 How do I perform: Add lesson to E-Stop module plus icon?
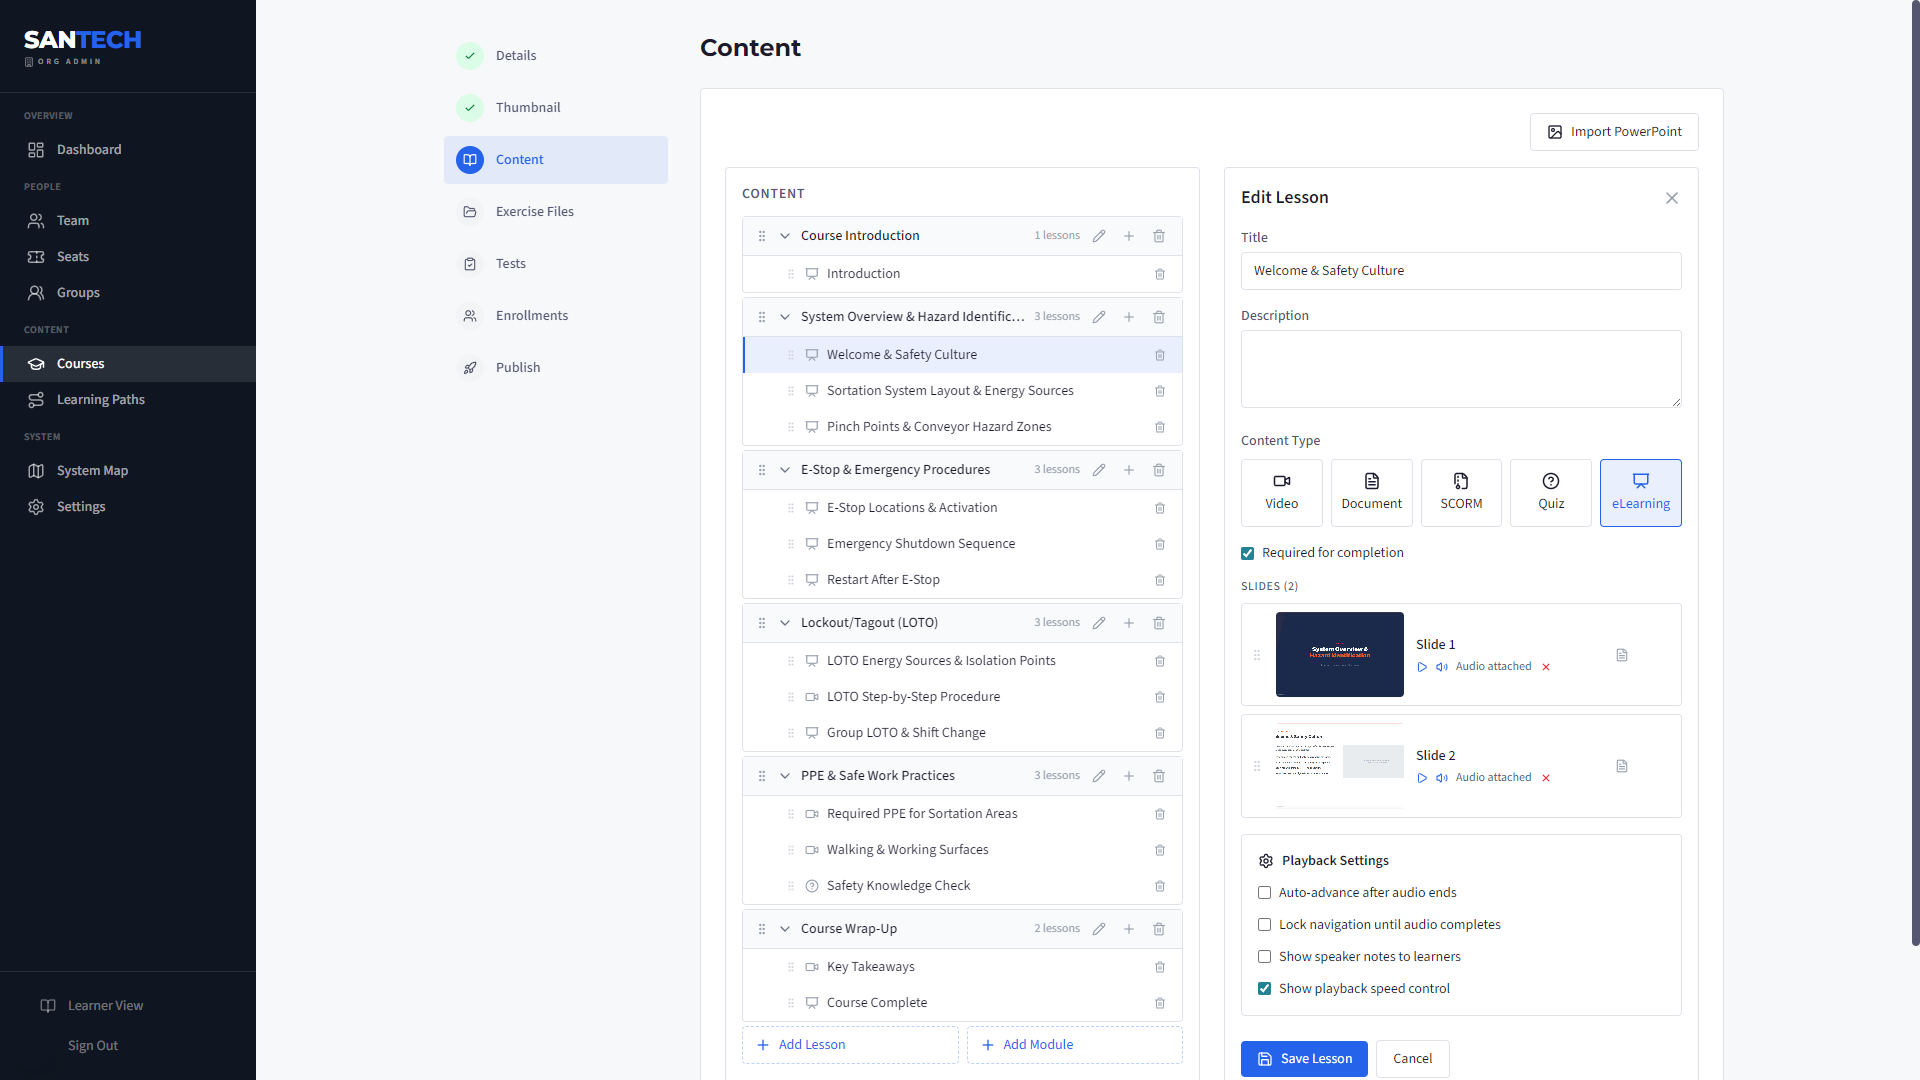click(x=1129, y=470)
